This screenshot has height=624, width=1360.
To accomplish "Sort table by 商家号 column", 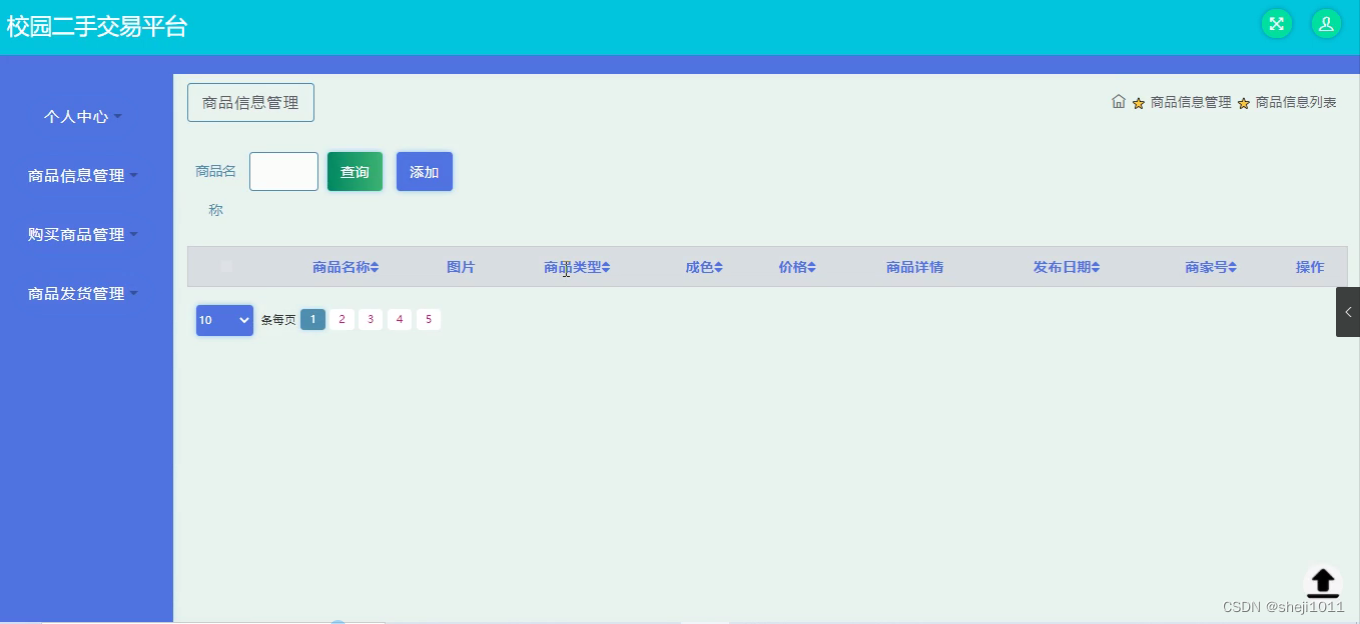I will [x=1211, y=267].
